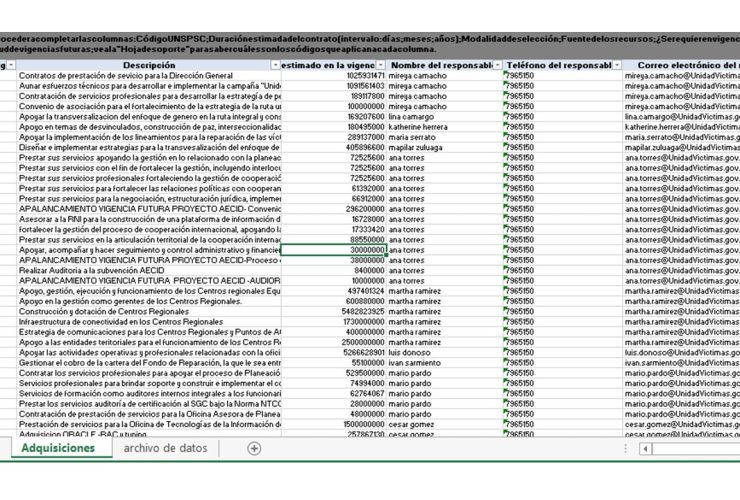Select the cell with value 62764067
The height and width of the screenshot is (500, 740).
click(334, 394)
